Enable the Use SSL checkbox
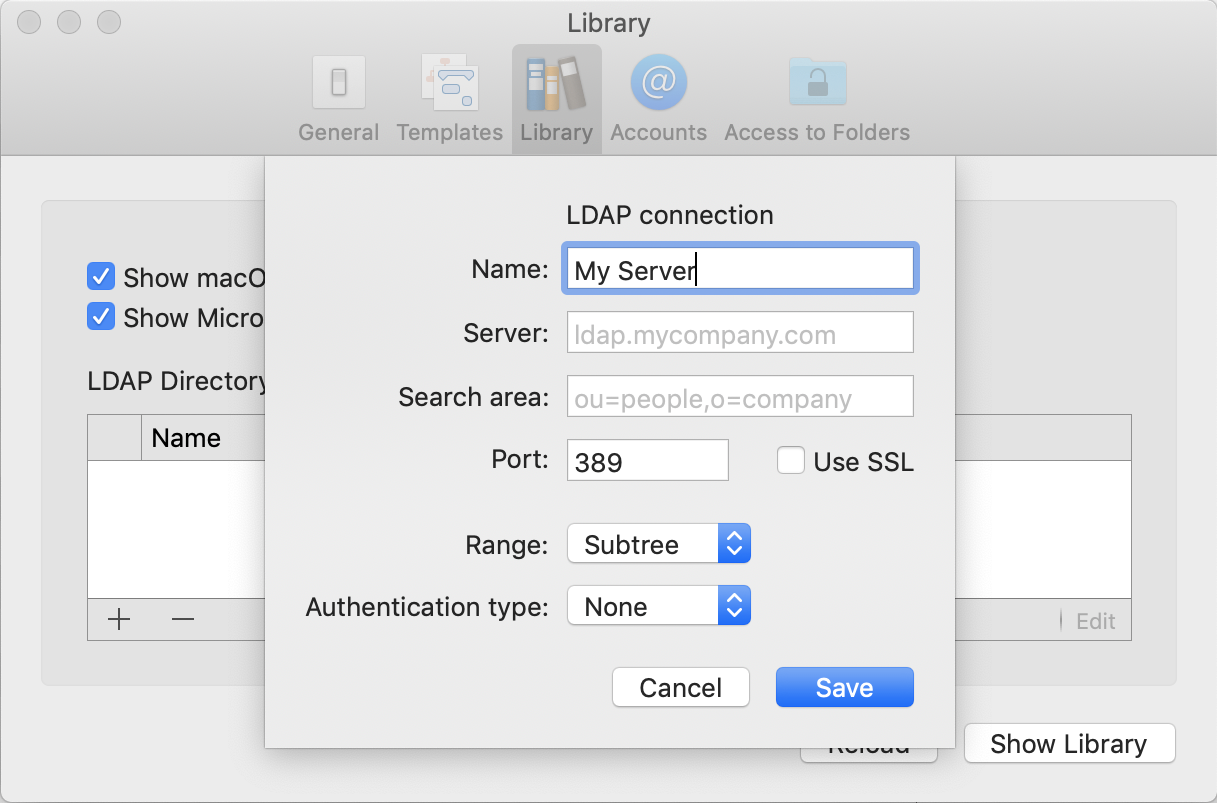This screenshot has width=1217, height=803. 791,460
